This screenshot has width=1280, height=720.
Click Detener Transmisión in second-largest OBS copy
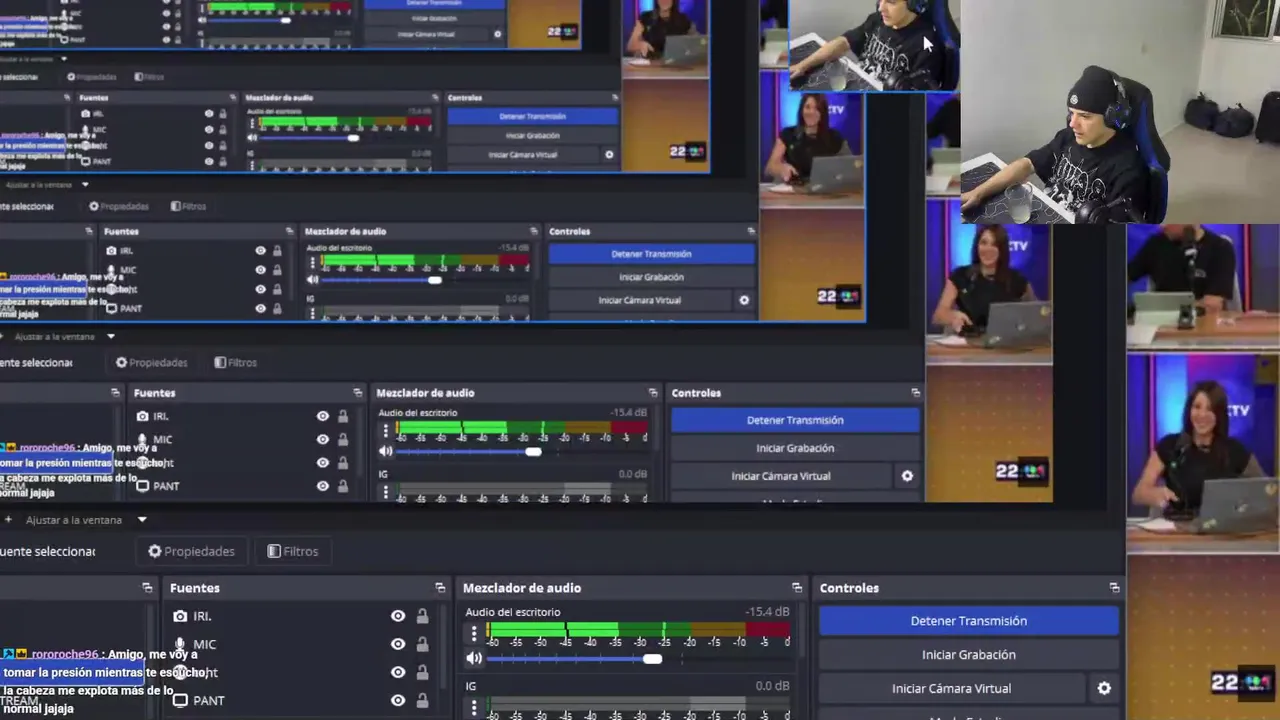tap(795, 420)
